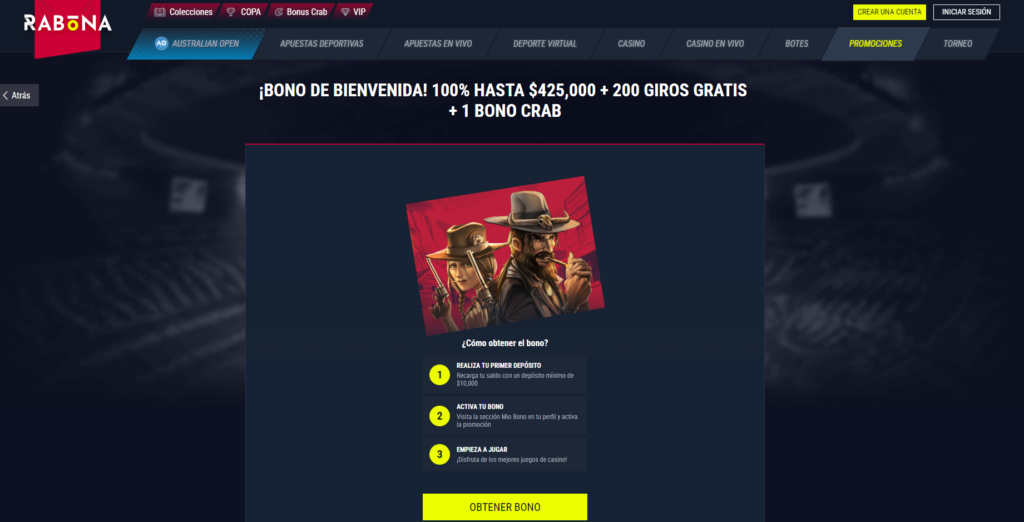Click the Bonus Crab icon

(x=279, y=12)
